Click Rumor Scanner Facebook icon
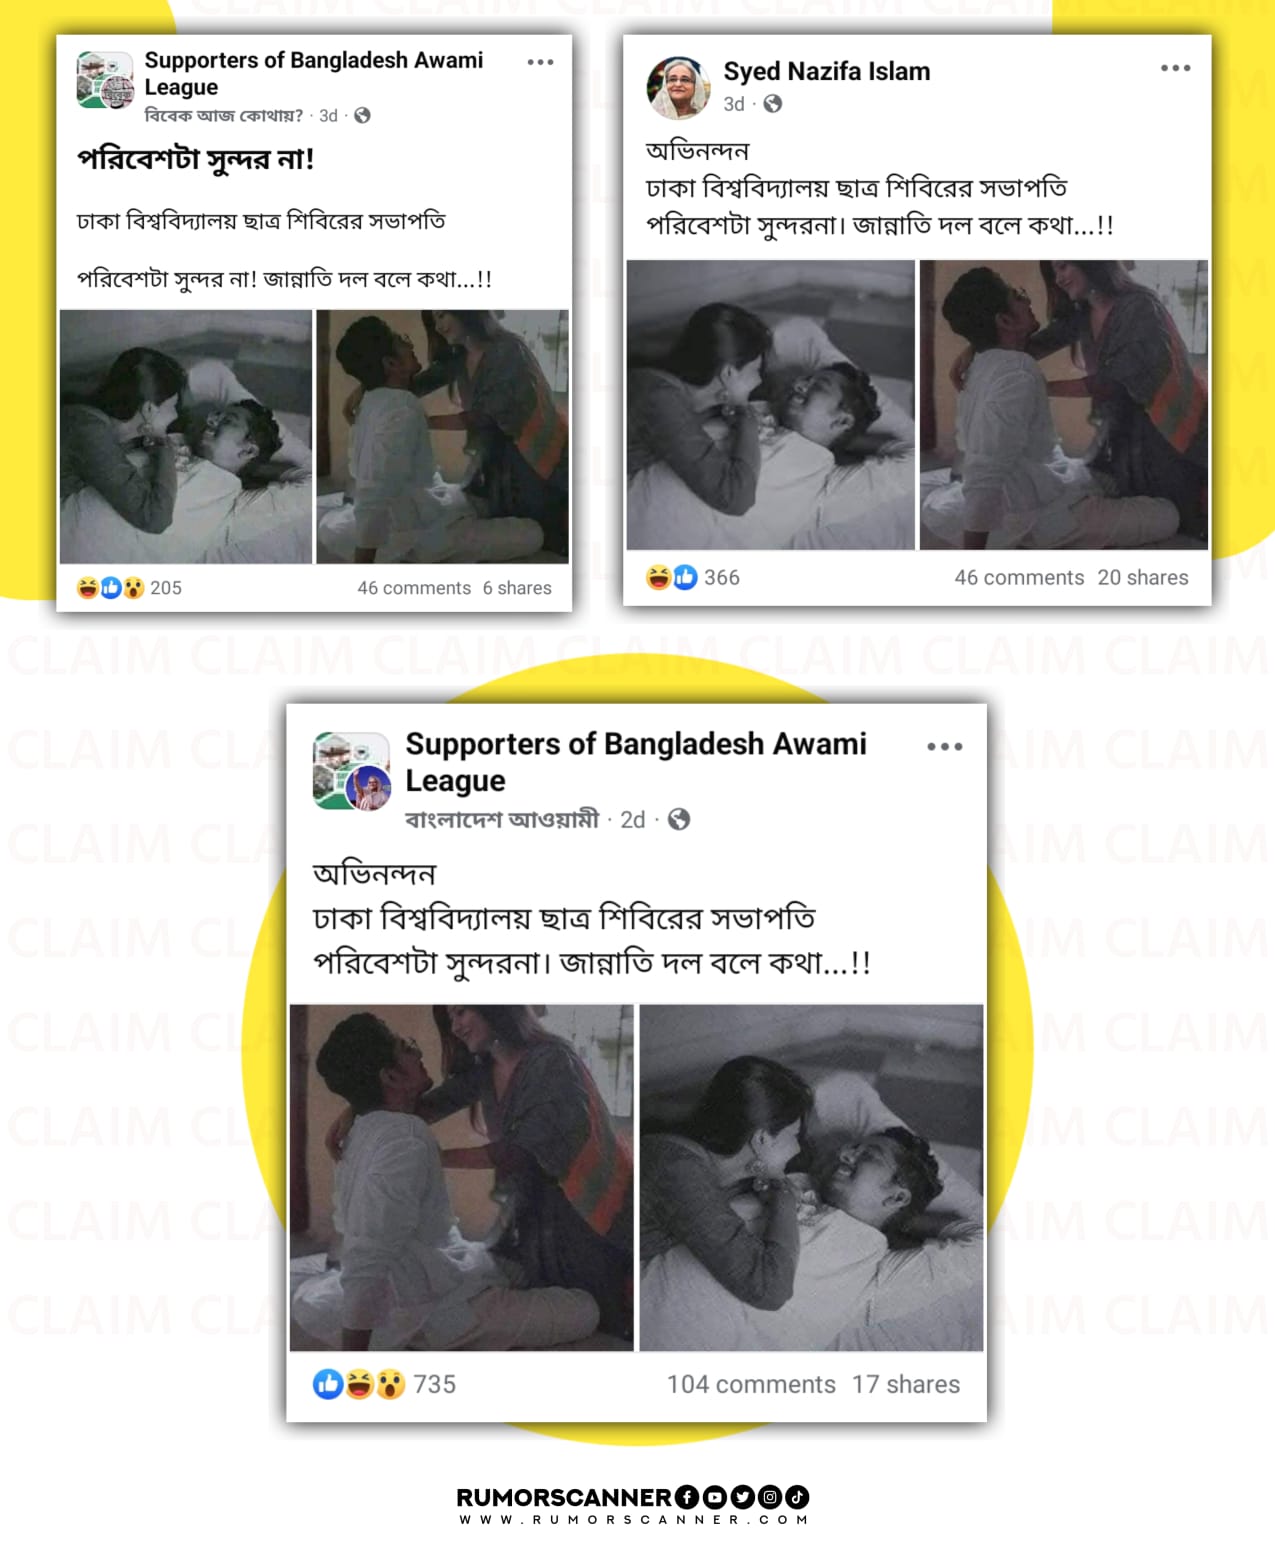Viewport: 1275px width, 1550px height. click(687, 1497)
